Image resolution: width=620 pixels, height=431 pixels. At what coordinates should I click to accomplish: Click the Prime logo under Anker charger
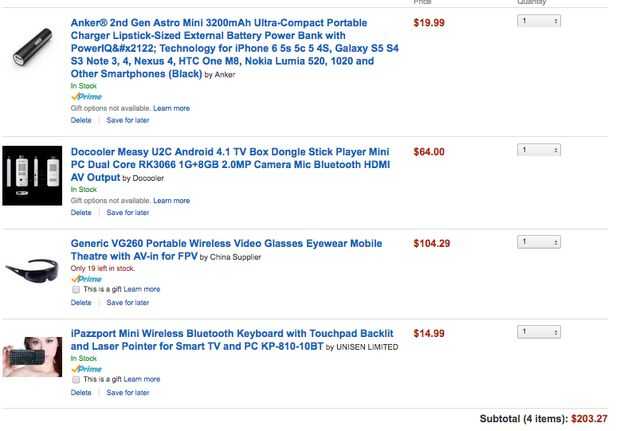pos(86,97)
